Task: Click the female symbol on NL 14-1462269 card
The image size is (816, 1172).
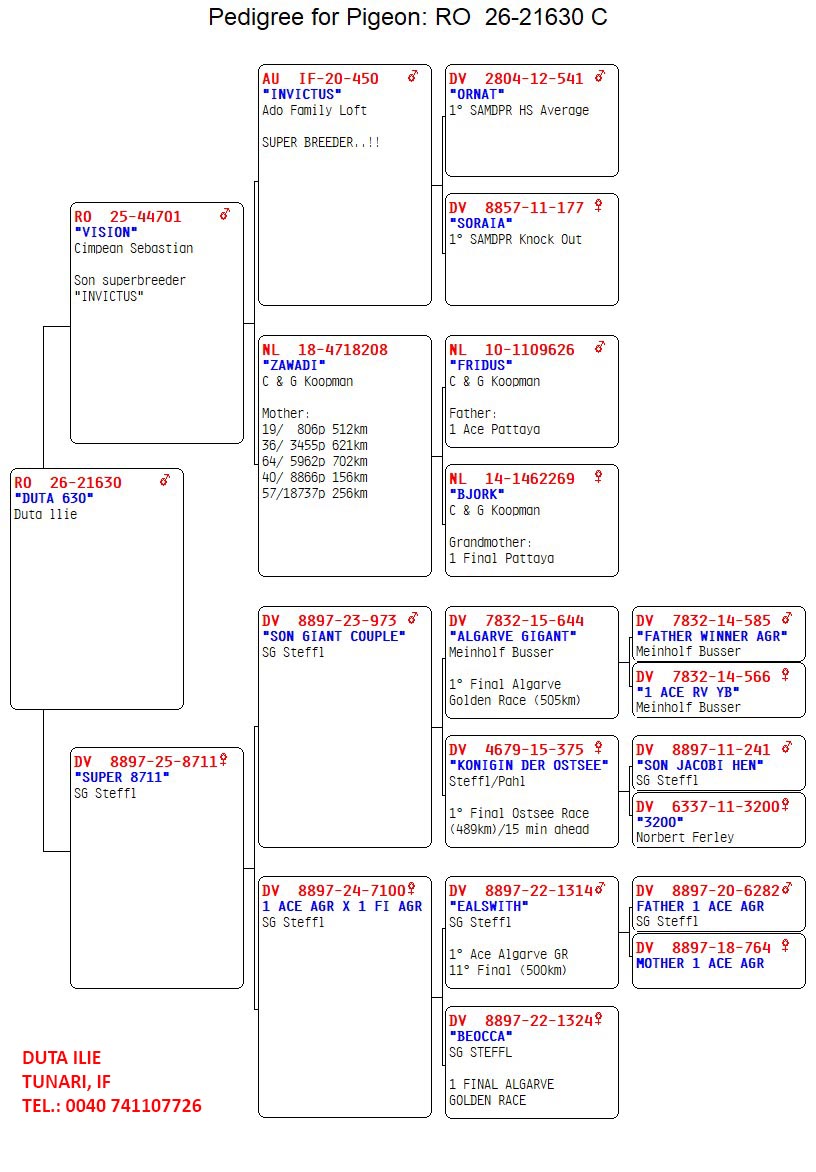Action: pyautogui.click(x=599, y=476)
